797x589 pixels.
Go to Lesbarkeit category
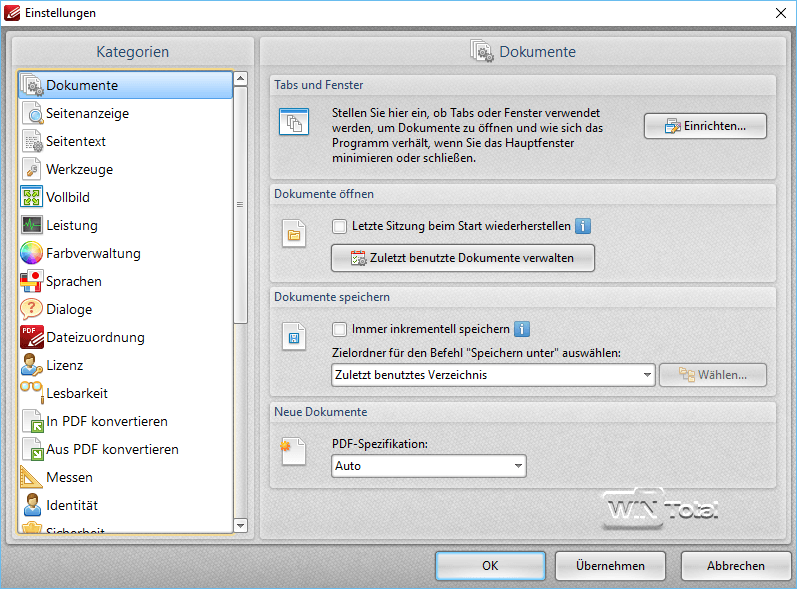(126, 393)
